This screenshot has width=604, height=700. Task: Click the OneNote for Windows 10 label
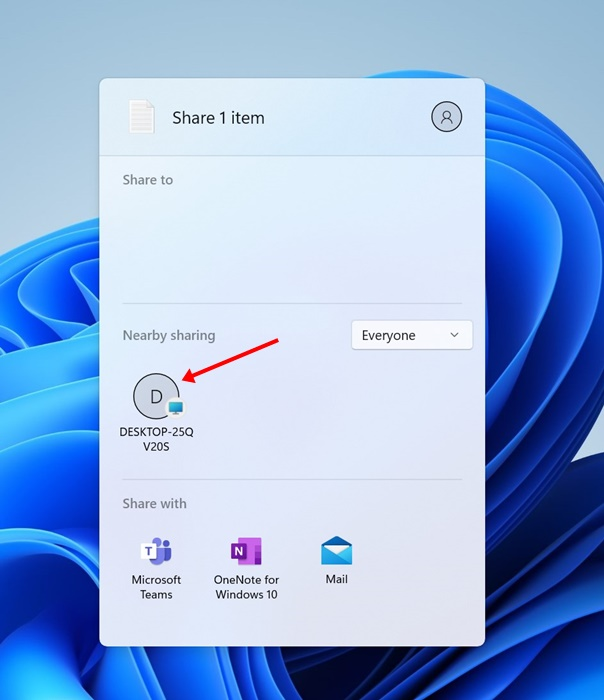click(x=246, y=587)
